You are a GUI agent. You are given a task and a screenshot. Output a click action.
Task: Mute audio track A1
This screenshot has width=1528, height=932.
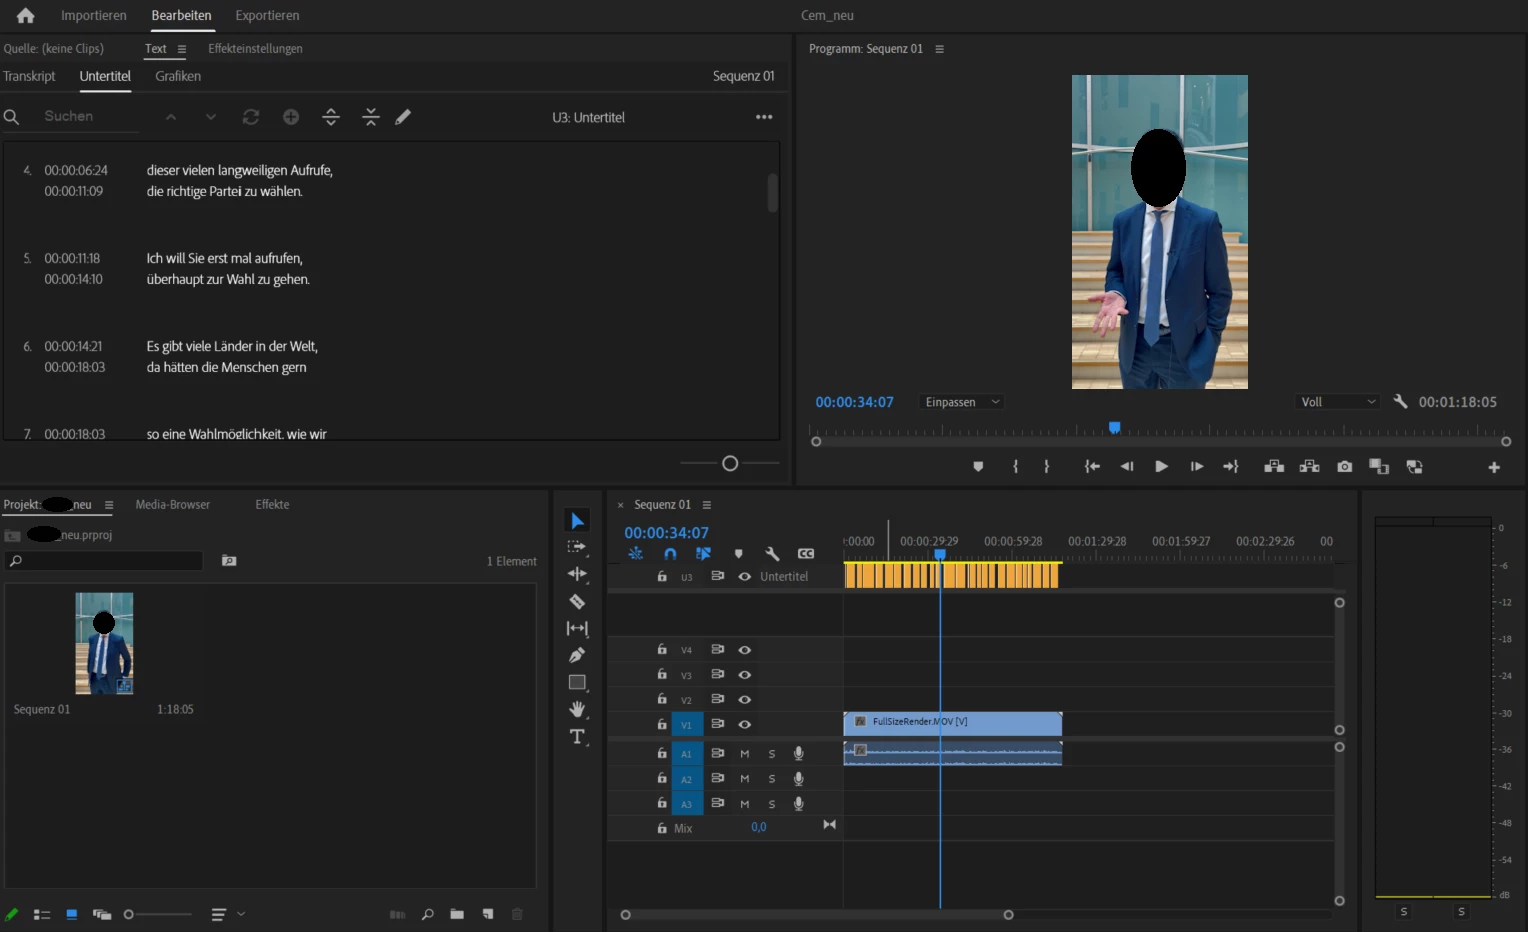coord(744,753)
